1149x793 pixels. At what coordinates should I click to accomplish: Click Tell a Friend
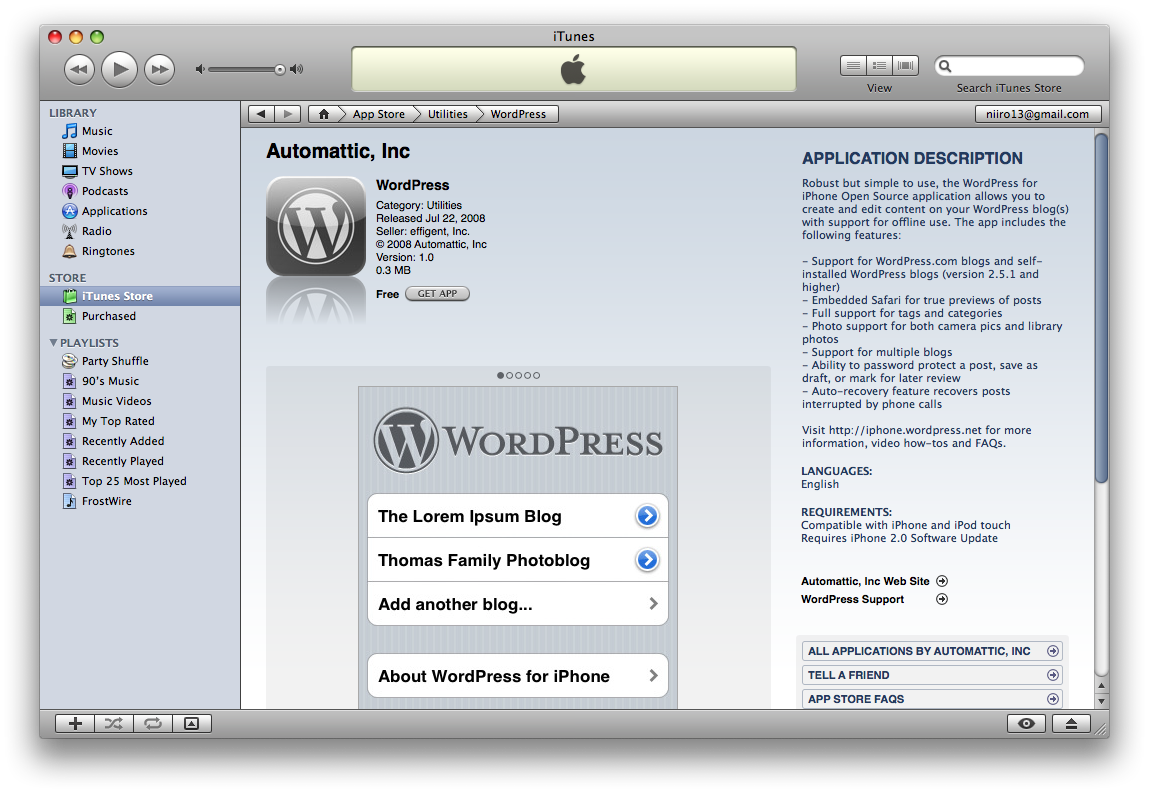pyautogui.click(x=932, y=675)
